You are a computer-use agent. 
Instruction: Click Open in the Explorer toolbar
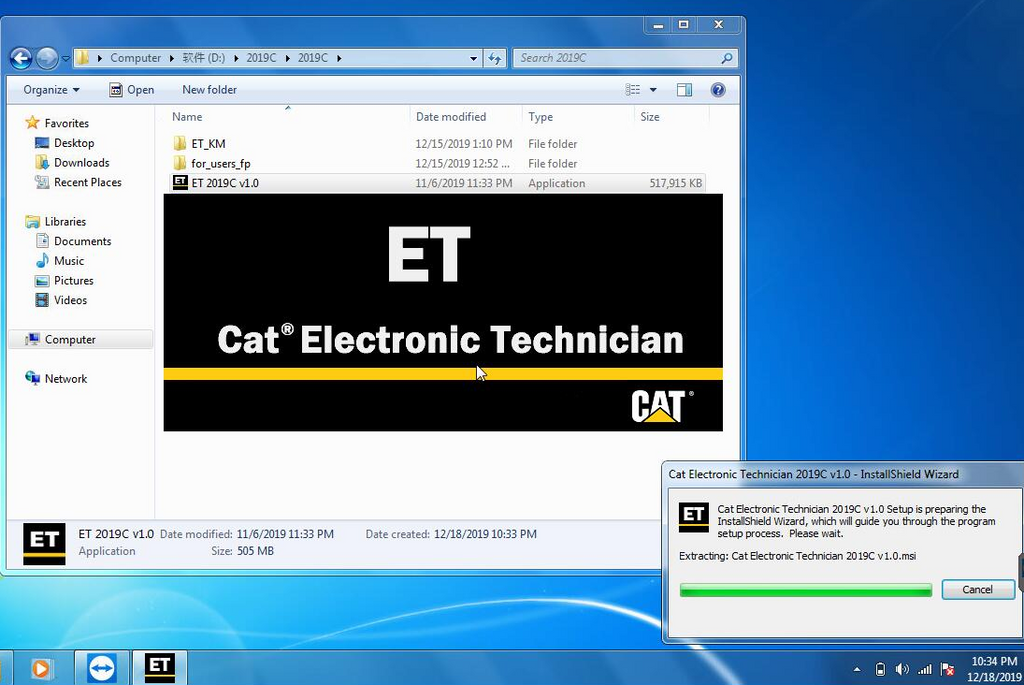132,89
